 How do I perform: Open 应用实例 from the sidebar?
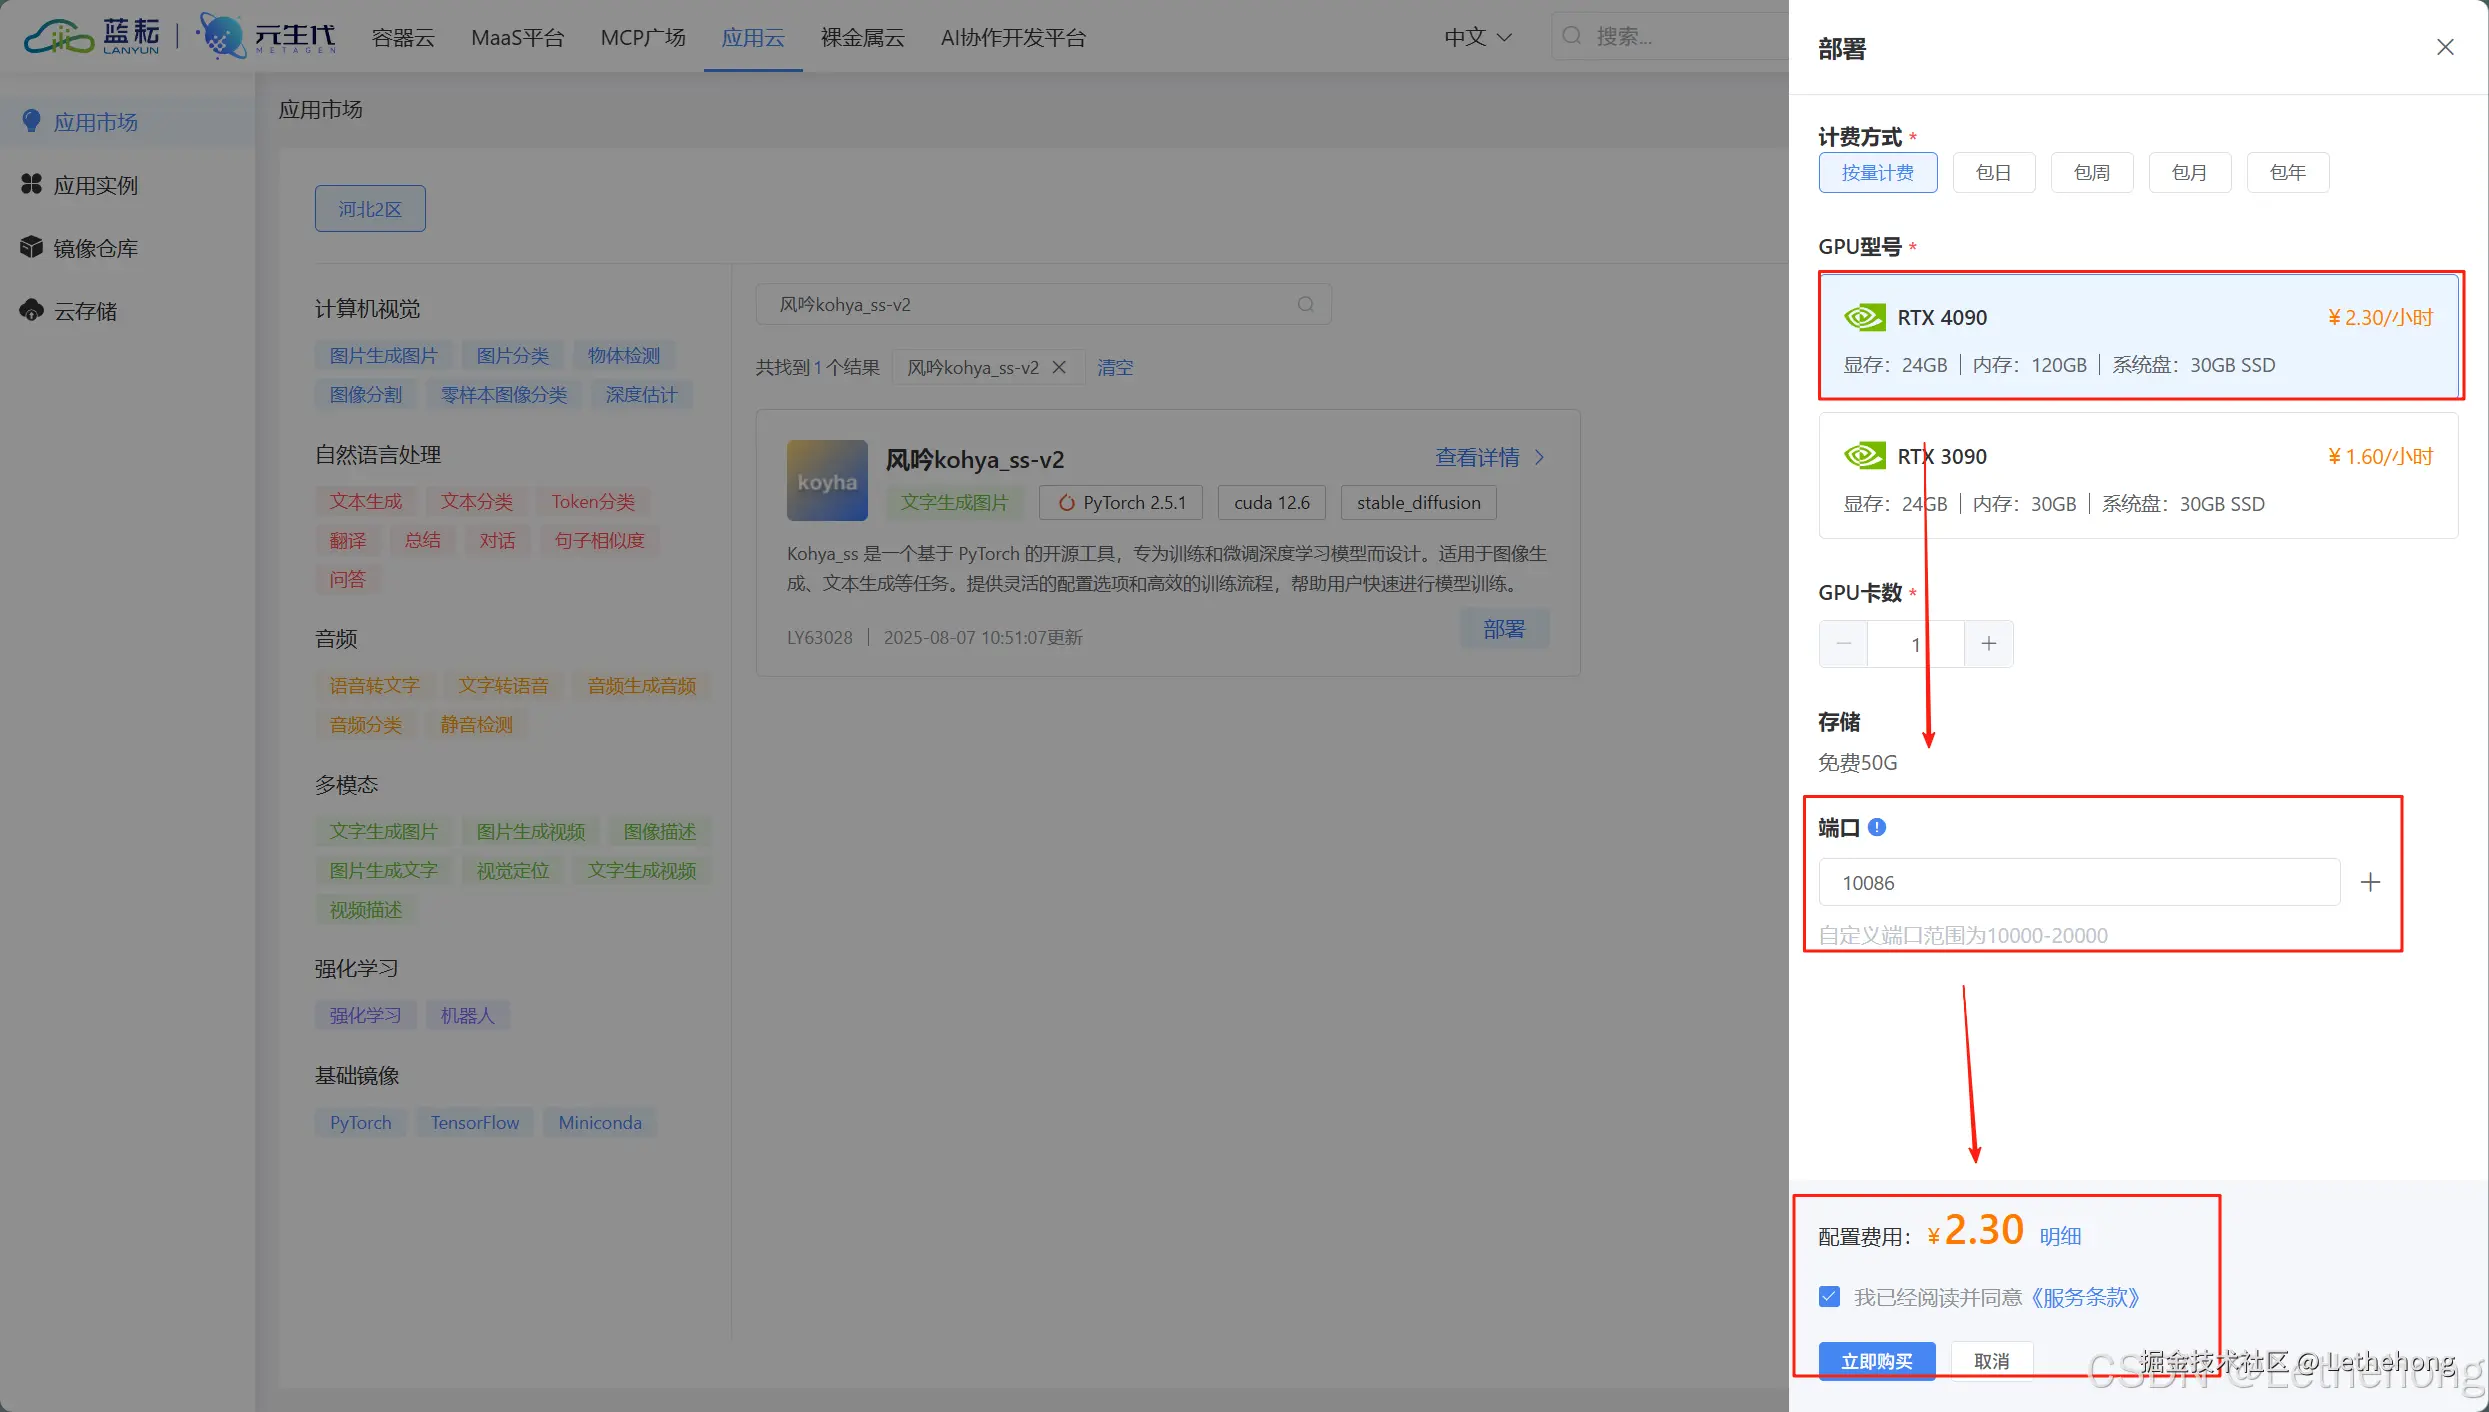(95, 184)
